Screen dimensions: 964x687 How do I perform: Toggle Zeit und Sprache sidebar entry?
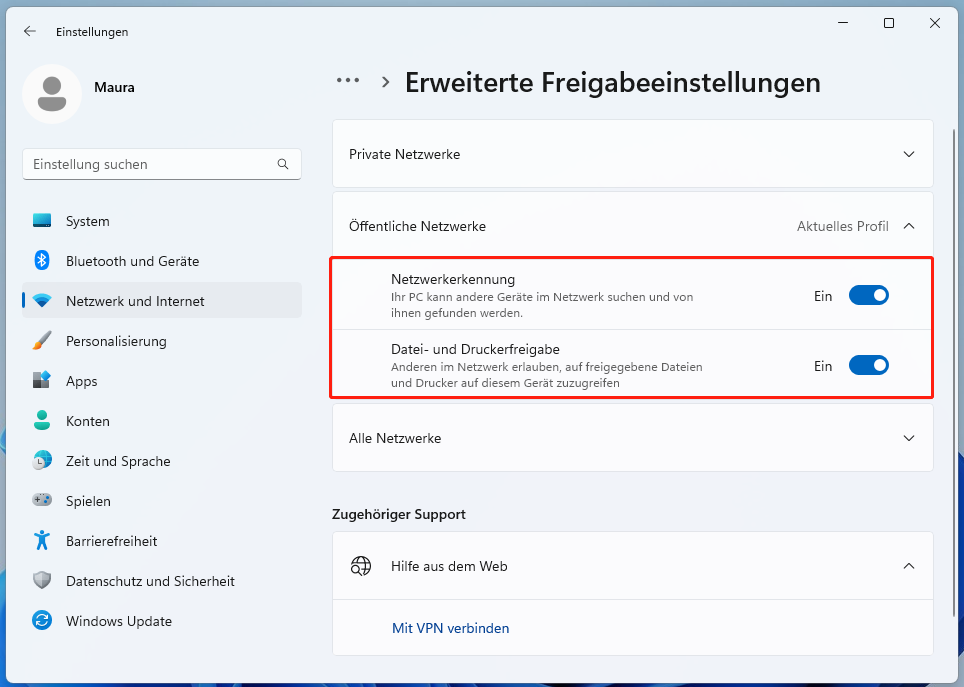tap(44, 461)
